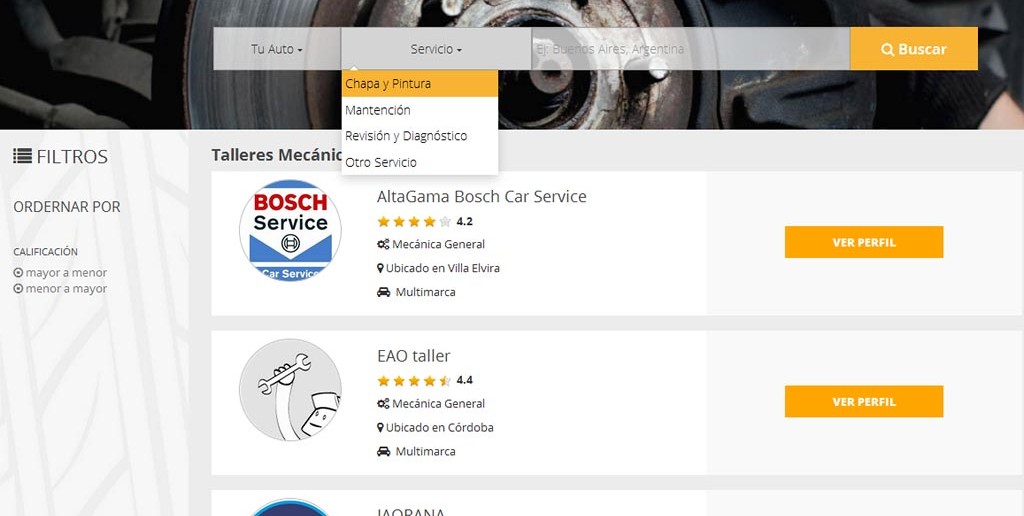
Task: Click the AltaGama gears Mecánica General icon
Action: (382, 244)
